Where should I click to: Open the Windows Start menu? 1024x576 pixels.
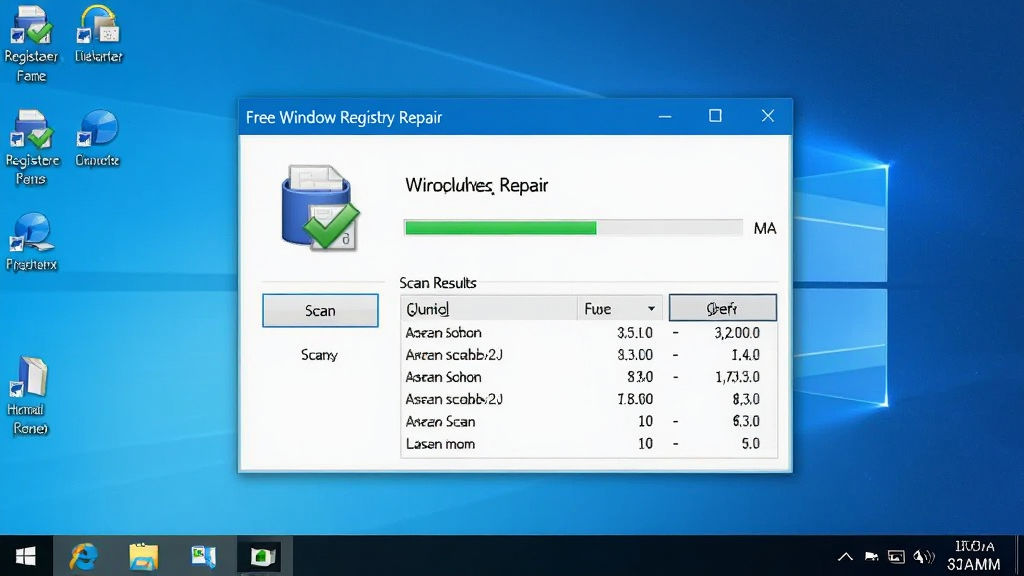pos(25,556)
